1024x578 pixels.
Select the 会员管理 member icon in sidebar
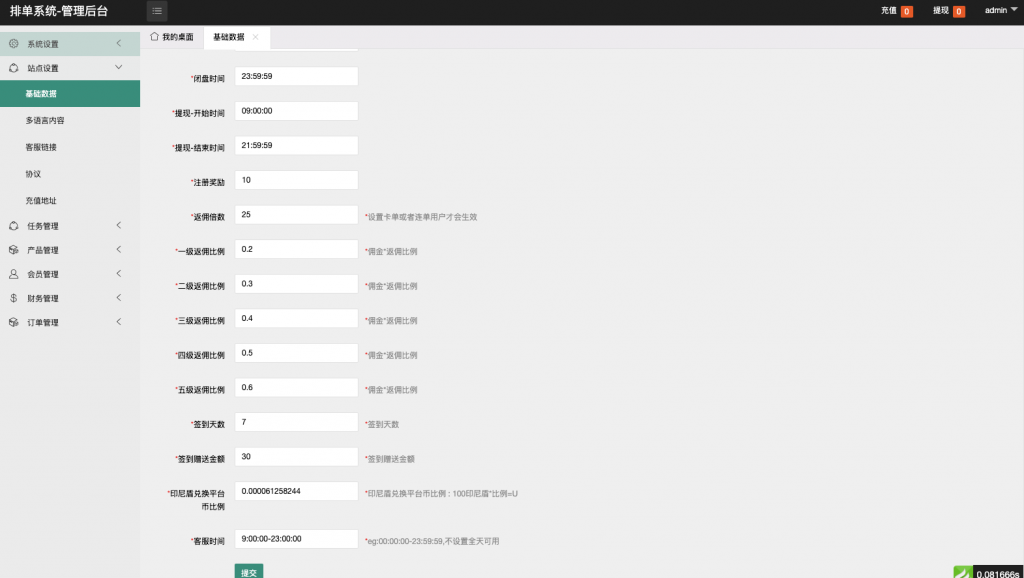click(x=14, y=274)
